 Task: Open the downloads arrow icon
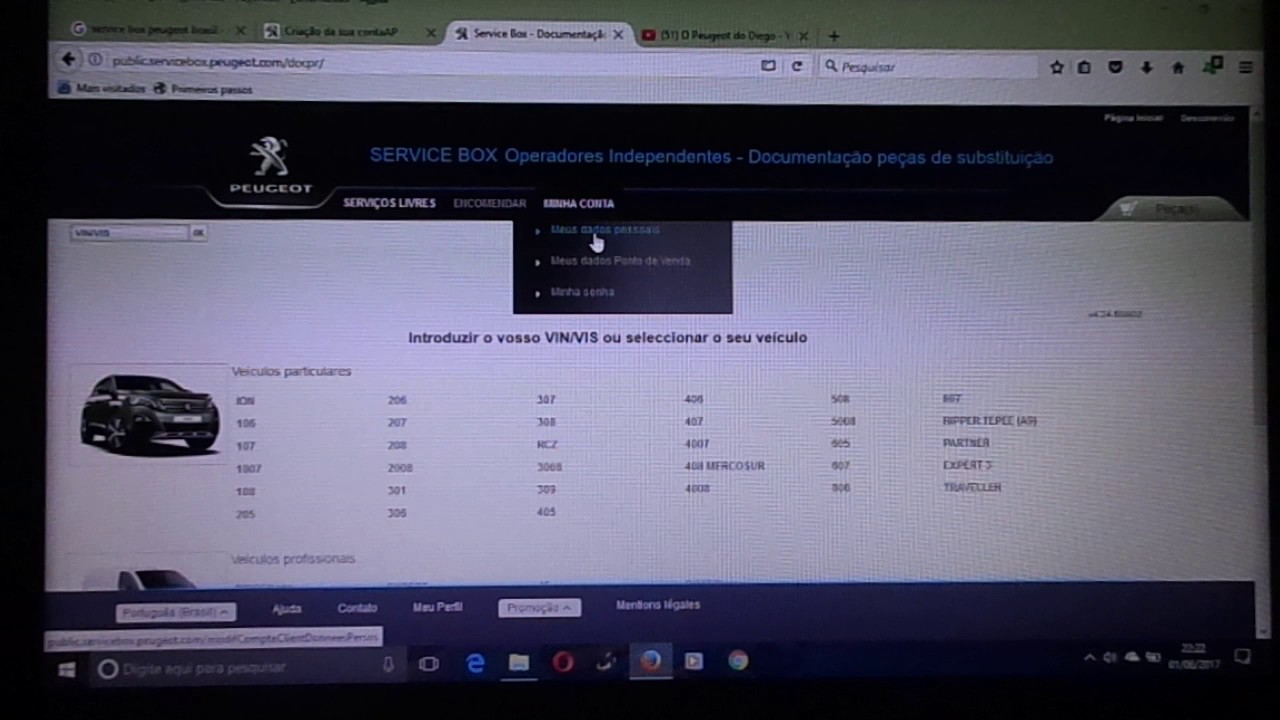[x=1146, y=67]
